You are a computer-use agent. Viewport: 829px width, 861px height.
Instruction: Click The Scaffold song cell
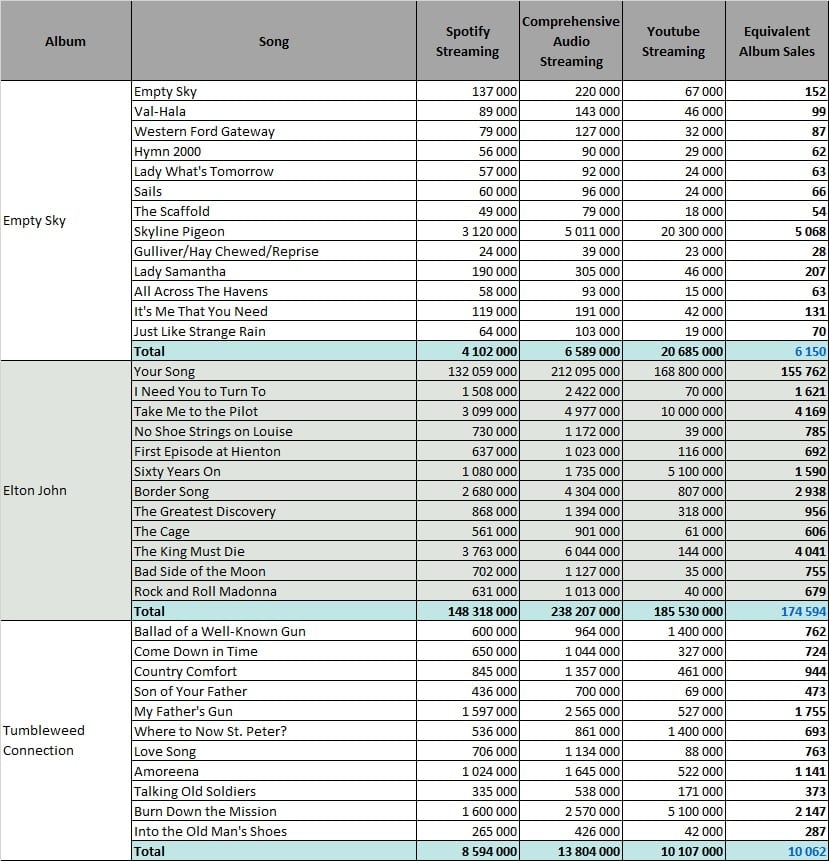coord(273,211)
